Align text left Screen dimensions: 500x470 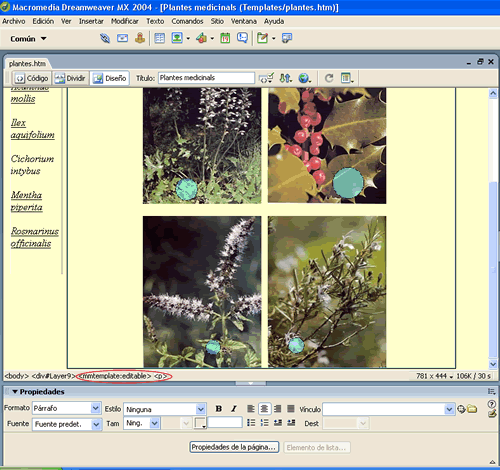point(251,409)
